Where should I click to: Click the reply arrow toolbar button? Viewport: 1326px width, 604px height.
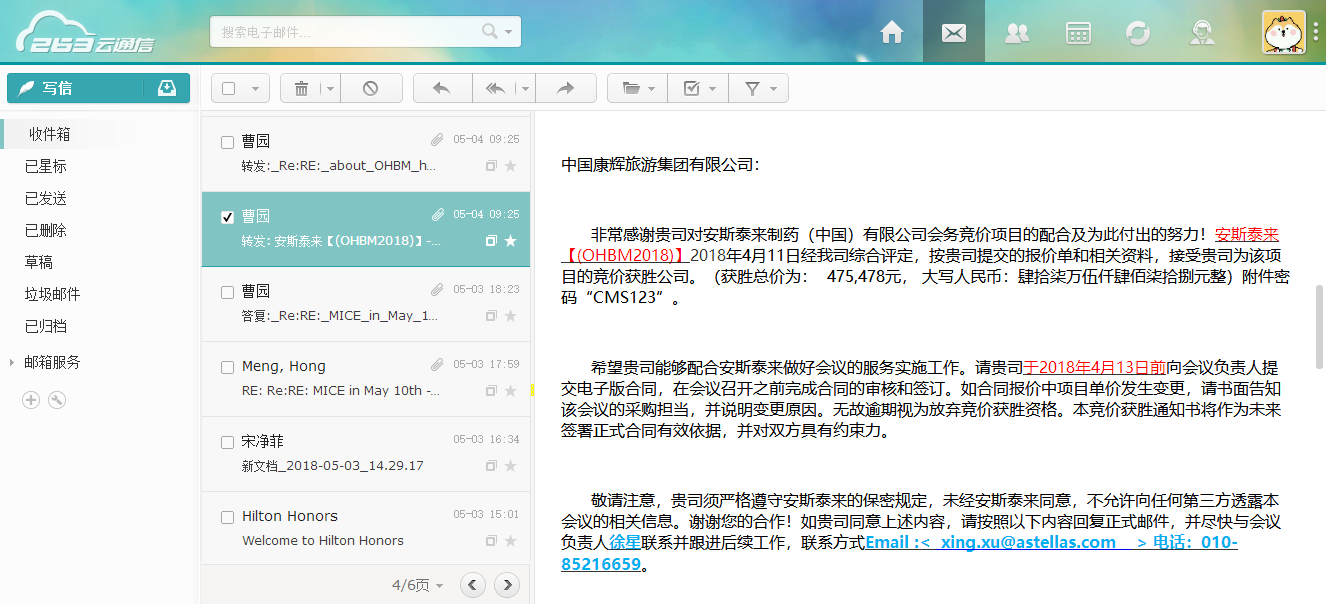pyautogui.click(x=441, y=88)
